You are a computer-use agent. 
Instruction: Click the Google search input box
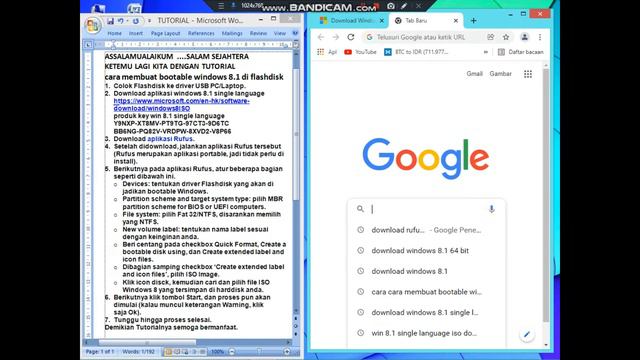(x=427, y=209)
